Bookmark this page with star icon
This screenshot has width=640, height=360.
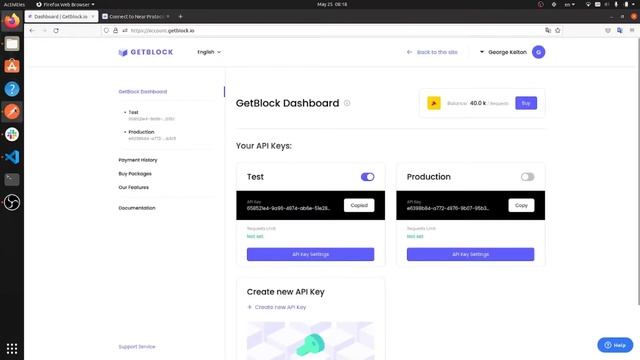click(x=558, y=31)
